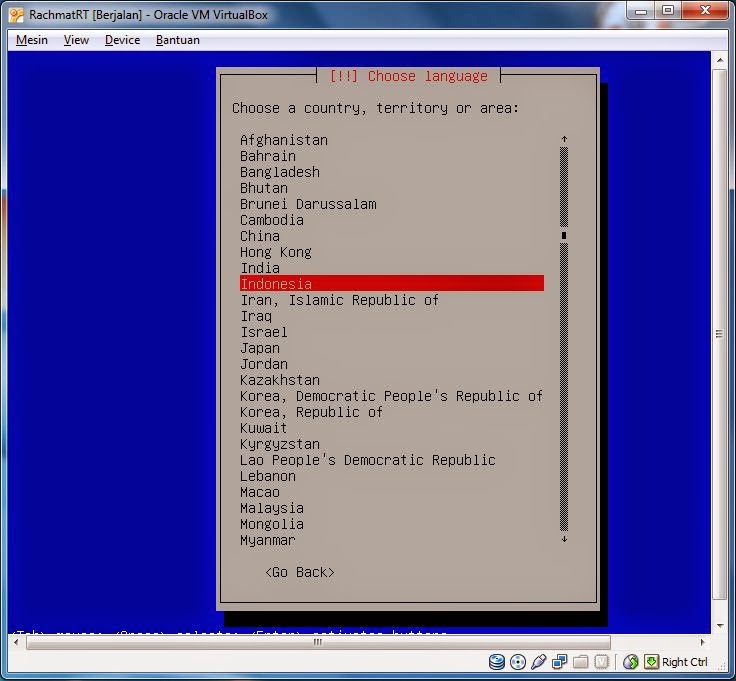
Task: Click the optical disc status icon
Action: 518,662
